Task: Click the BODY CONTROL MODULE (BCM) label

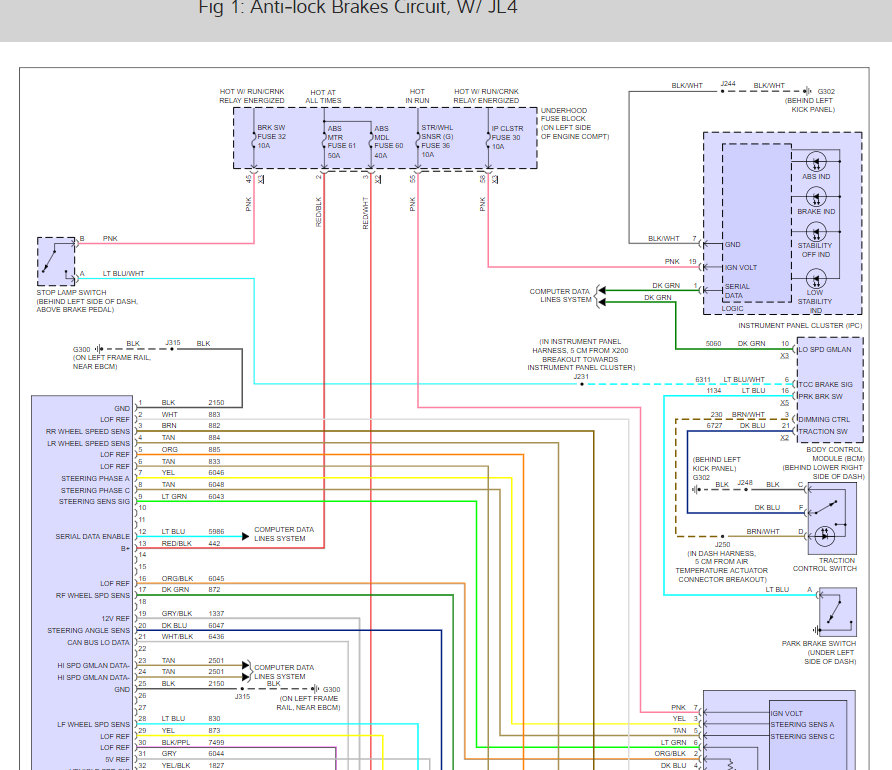Action: tap(835, 454)
